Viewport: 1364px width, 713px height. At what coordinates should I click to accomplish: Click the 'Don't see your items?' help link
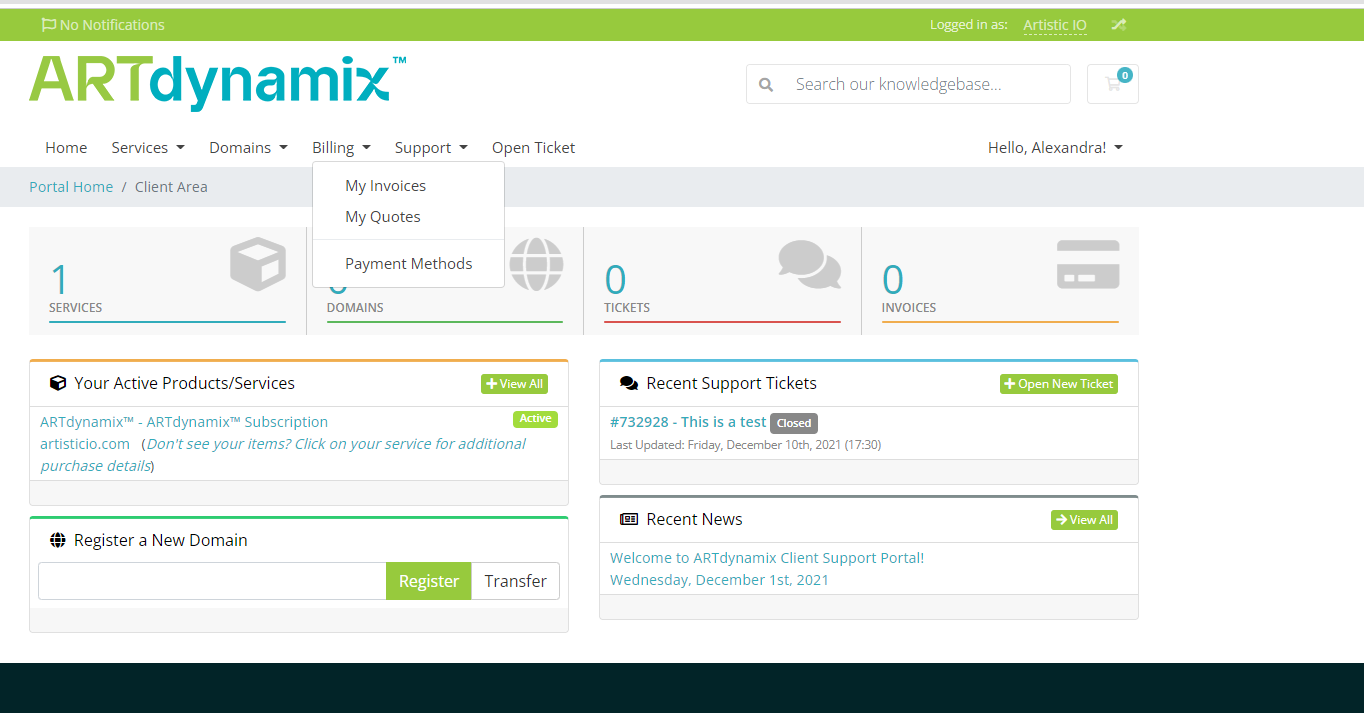pyautogui.click(x=284, y=455)
